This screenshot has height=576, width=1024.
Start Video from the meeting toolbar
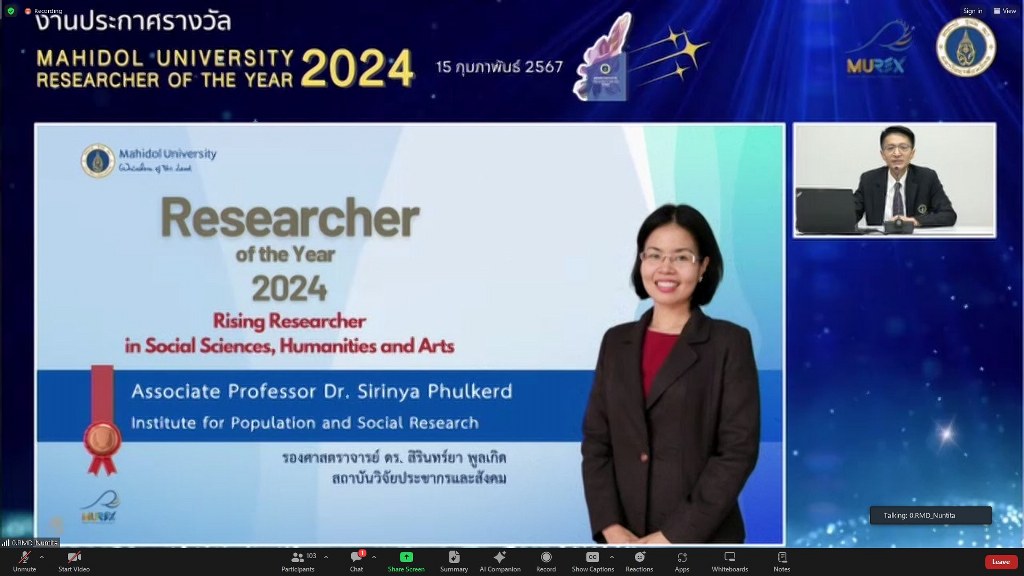74,561
